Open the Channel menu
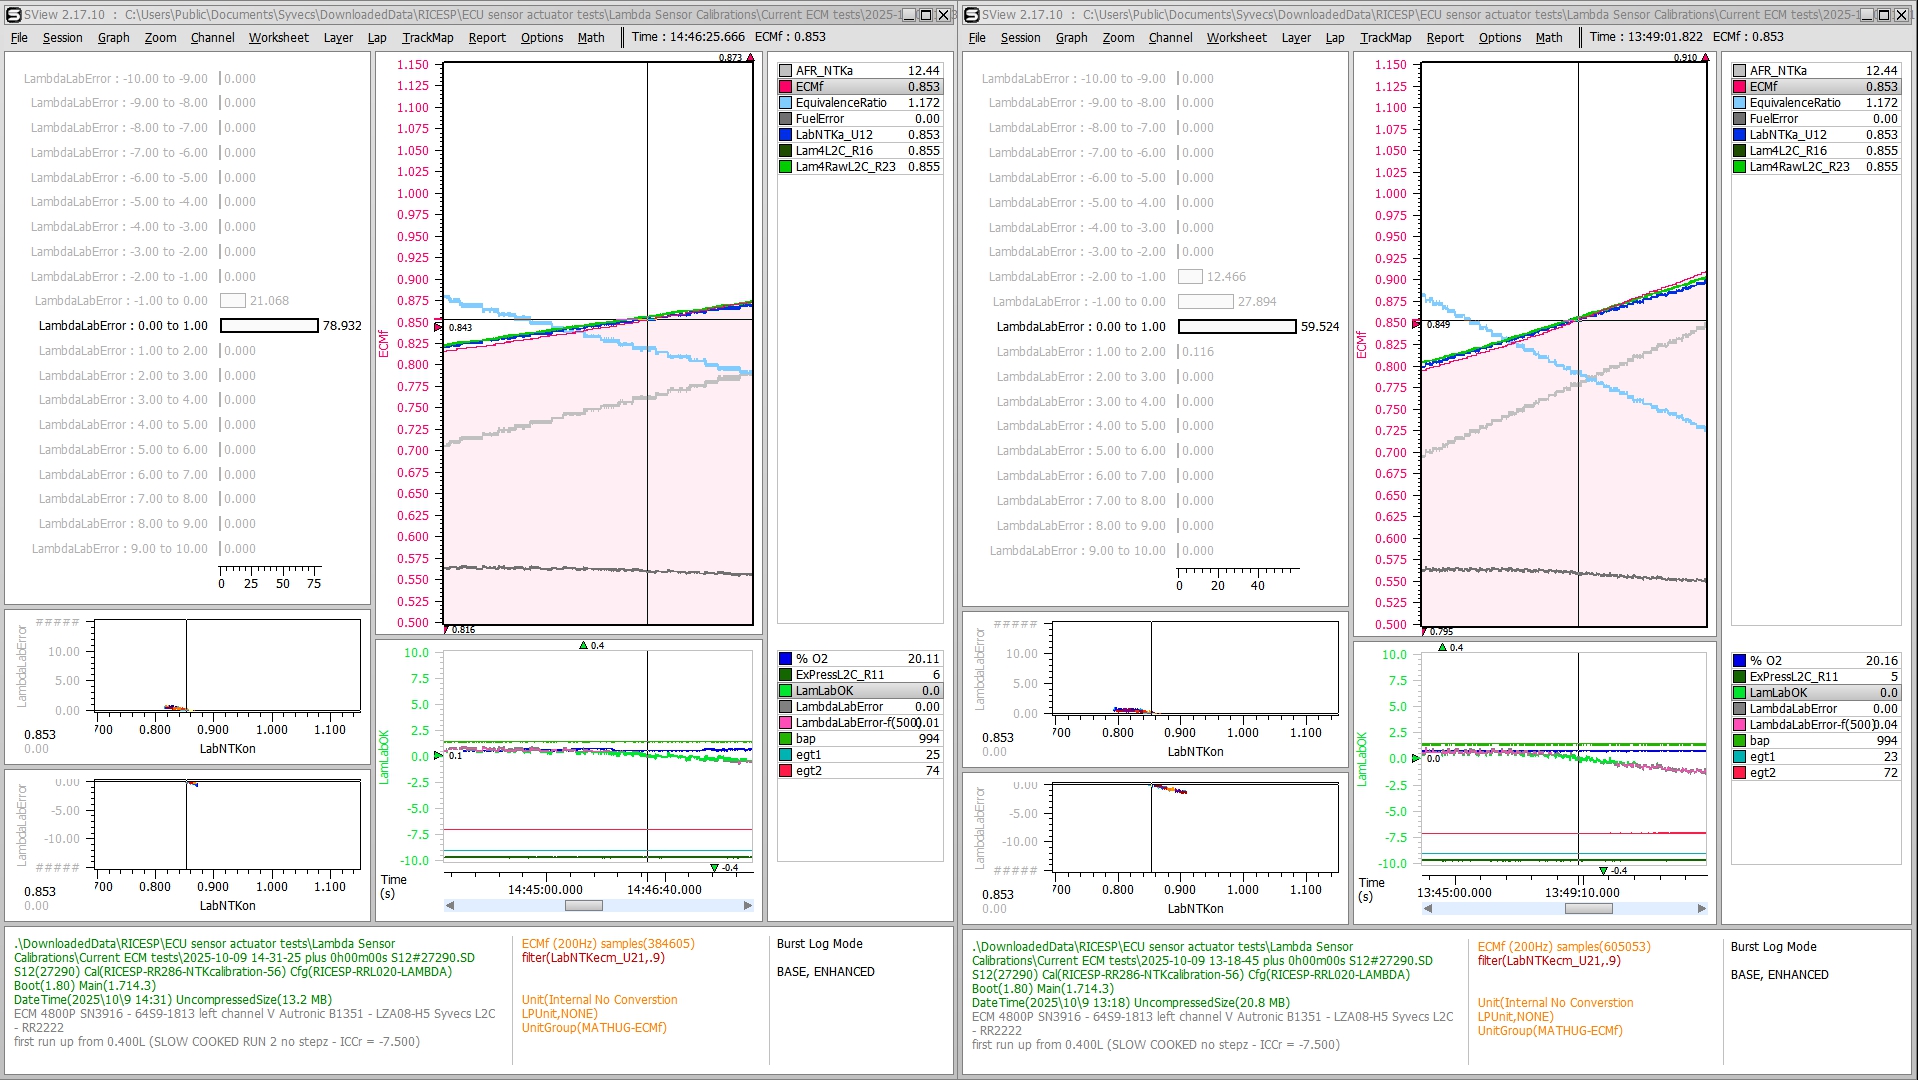1918x1080 pixels. click(x=211, y=37)
